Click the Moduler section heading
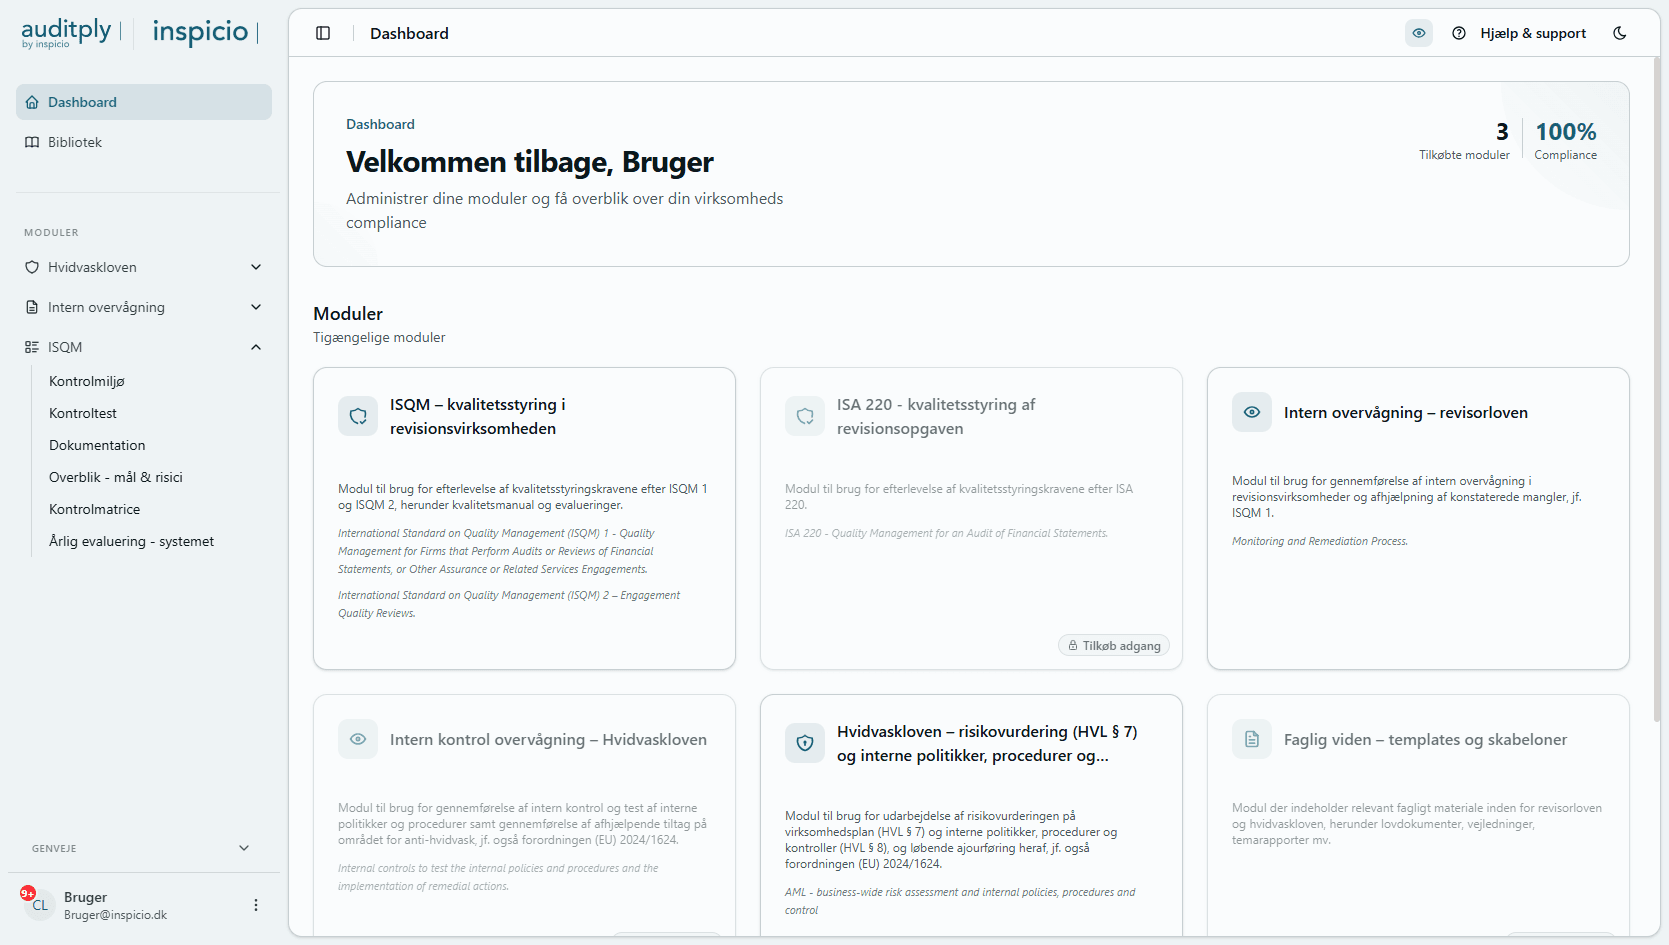 348,314
